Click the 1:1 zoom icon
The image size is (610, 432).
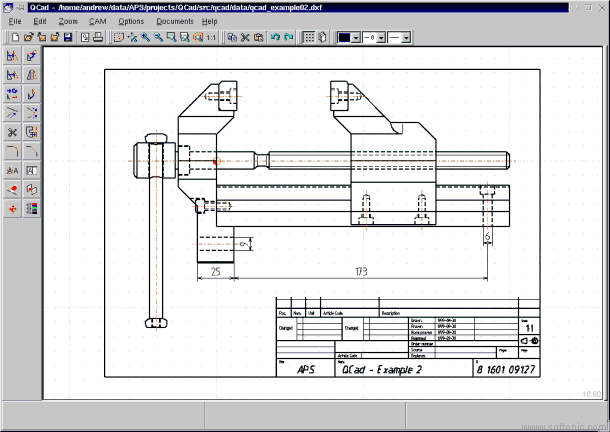pos(210,37)
